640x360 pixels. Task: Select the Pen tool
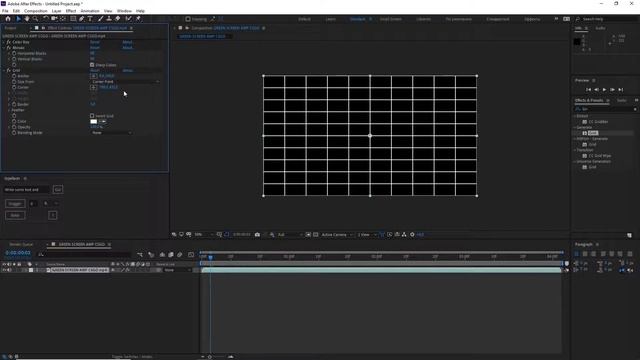pyautogui.click(x=82, y=19)
